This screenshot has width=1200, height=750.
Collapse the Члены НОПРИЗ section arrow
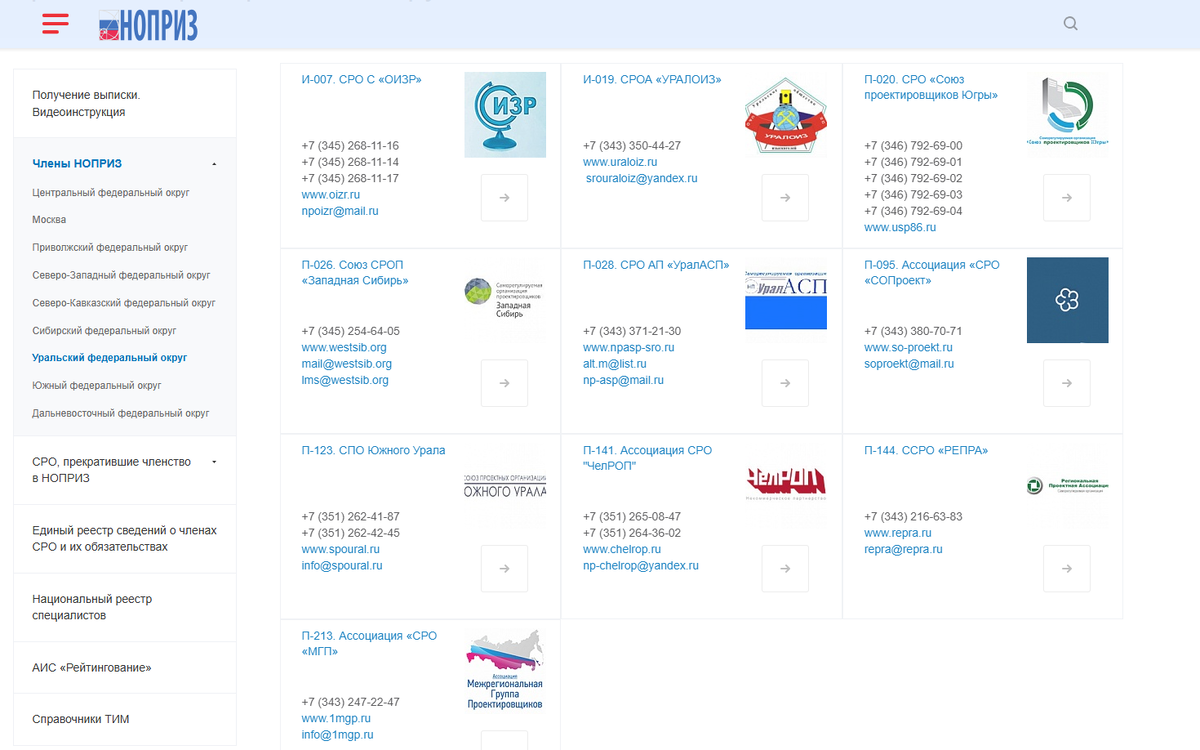click(x=214, y=164)
